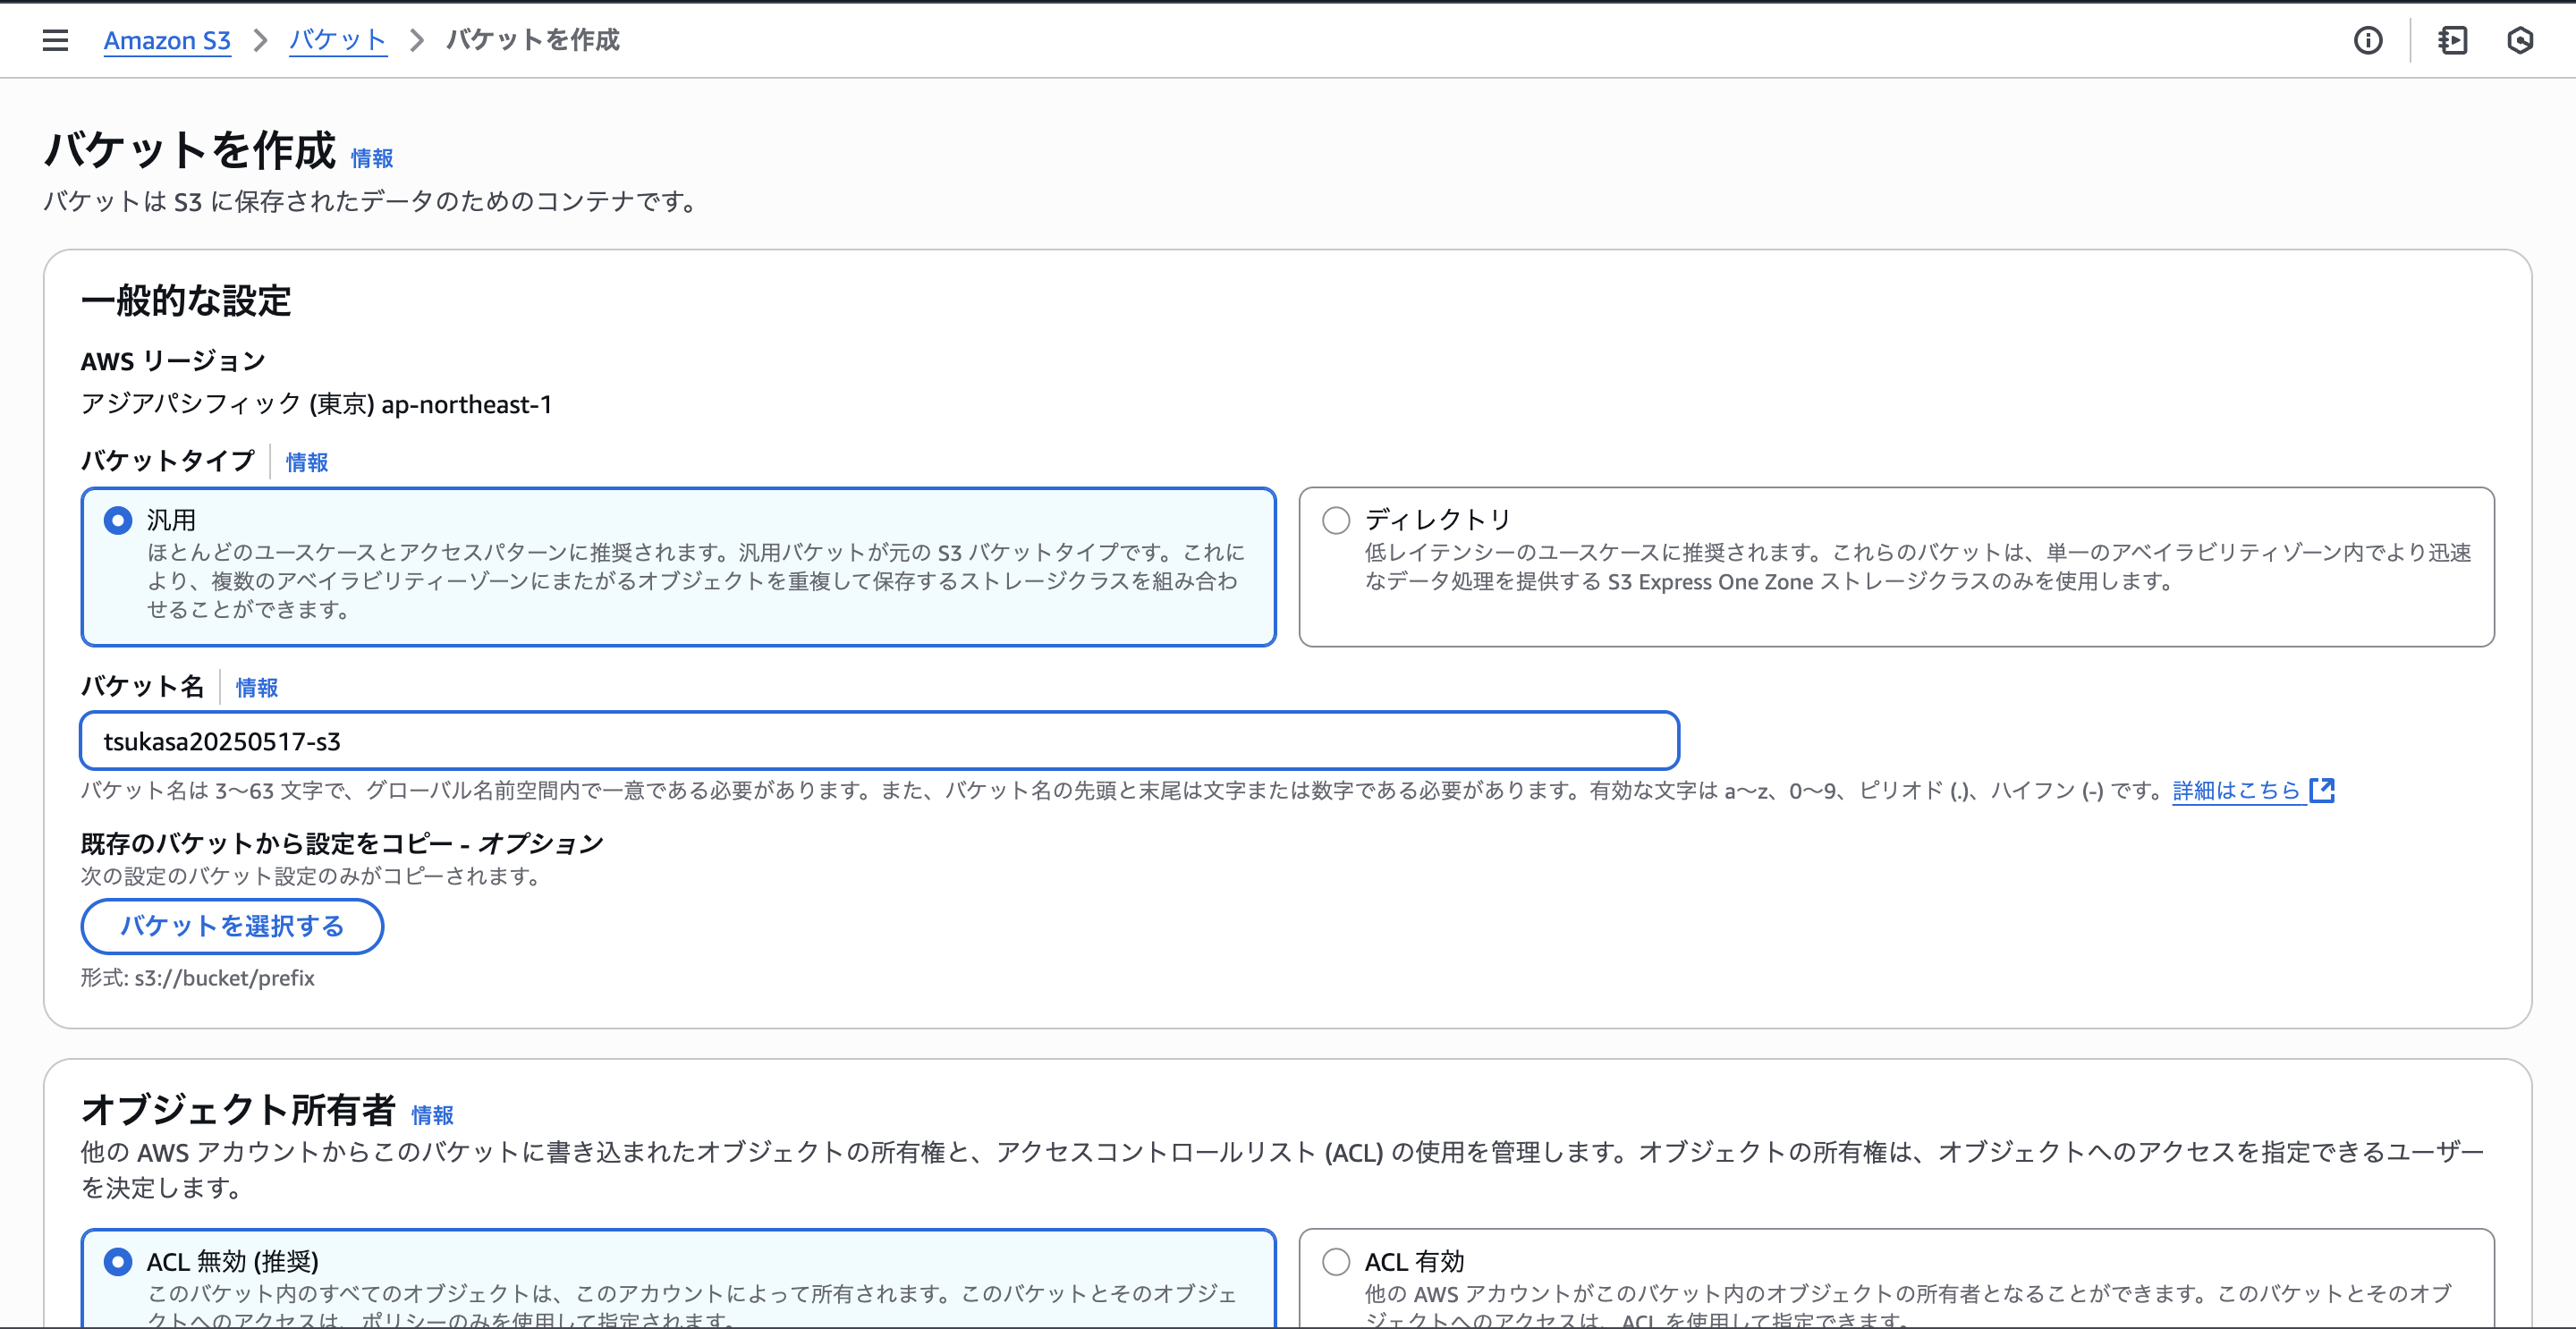
Task: Open 情報 link beside バケット名
Action: pos(256,687)
